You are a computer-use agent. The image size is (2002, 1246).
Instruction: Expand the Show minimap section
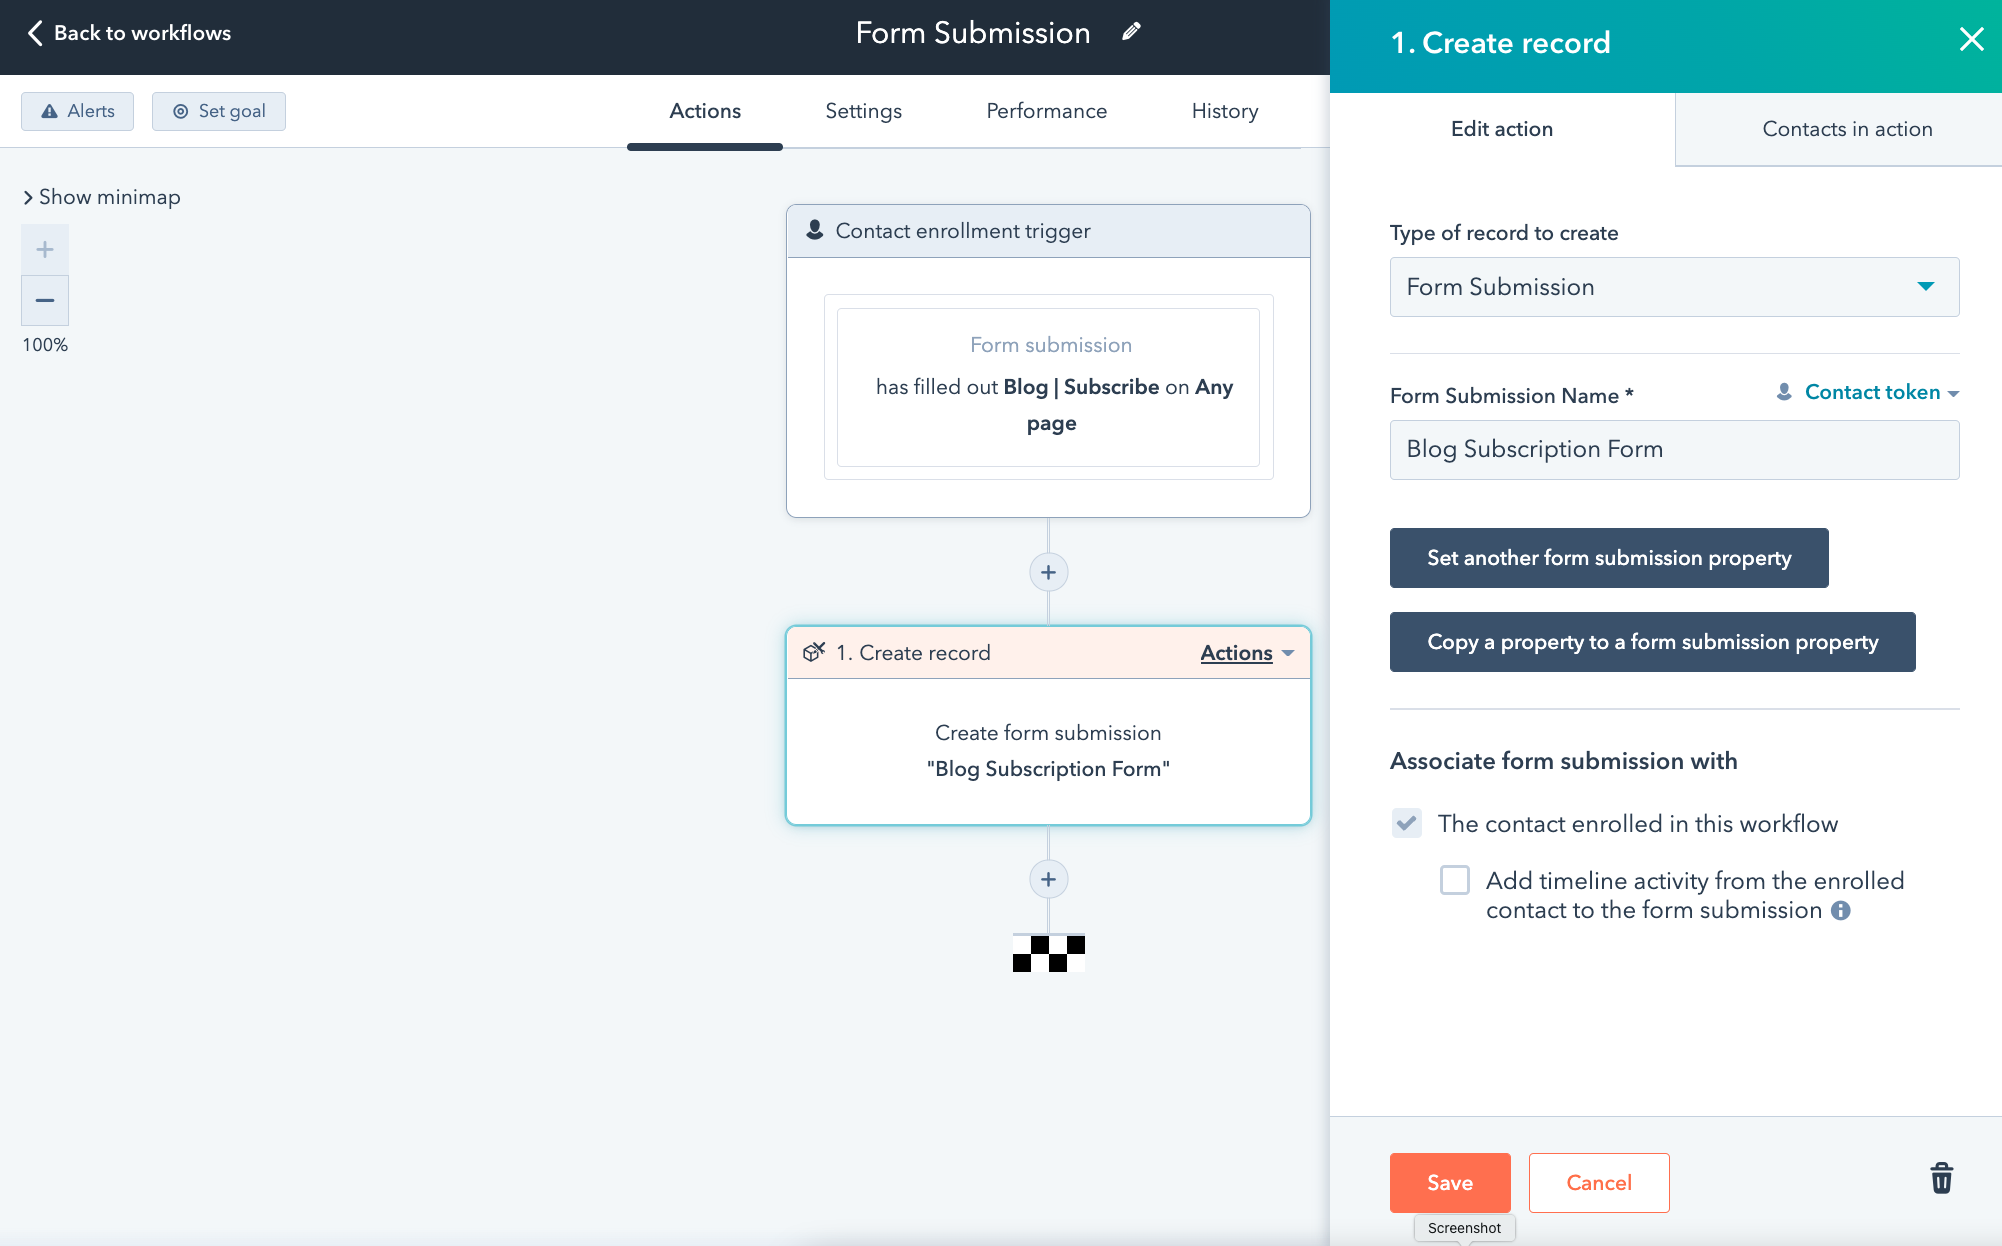(102, 197)
